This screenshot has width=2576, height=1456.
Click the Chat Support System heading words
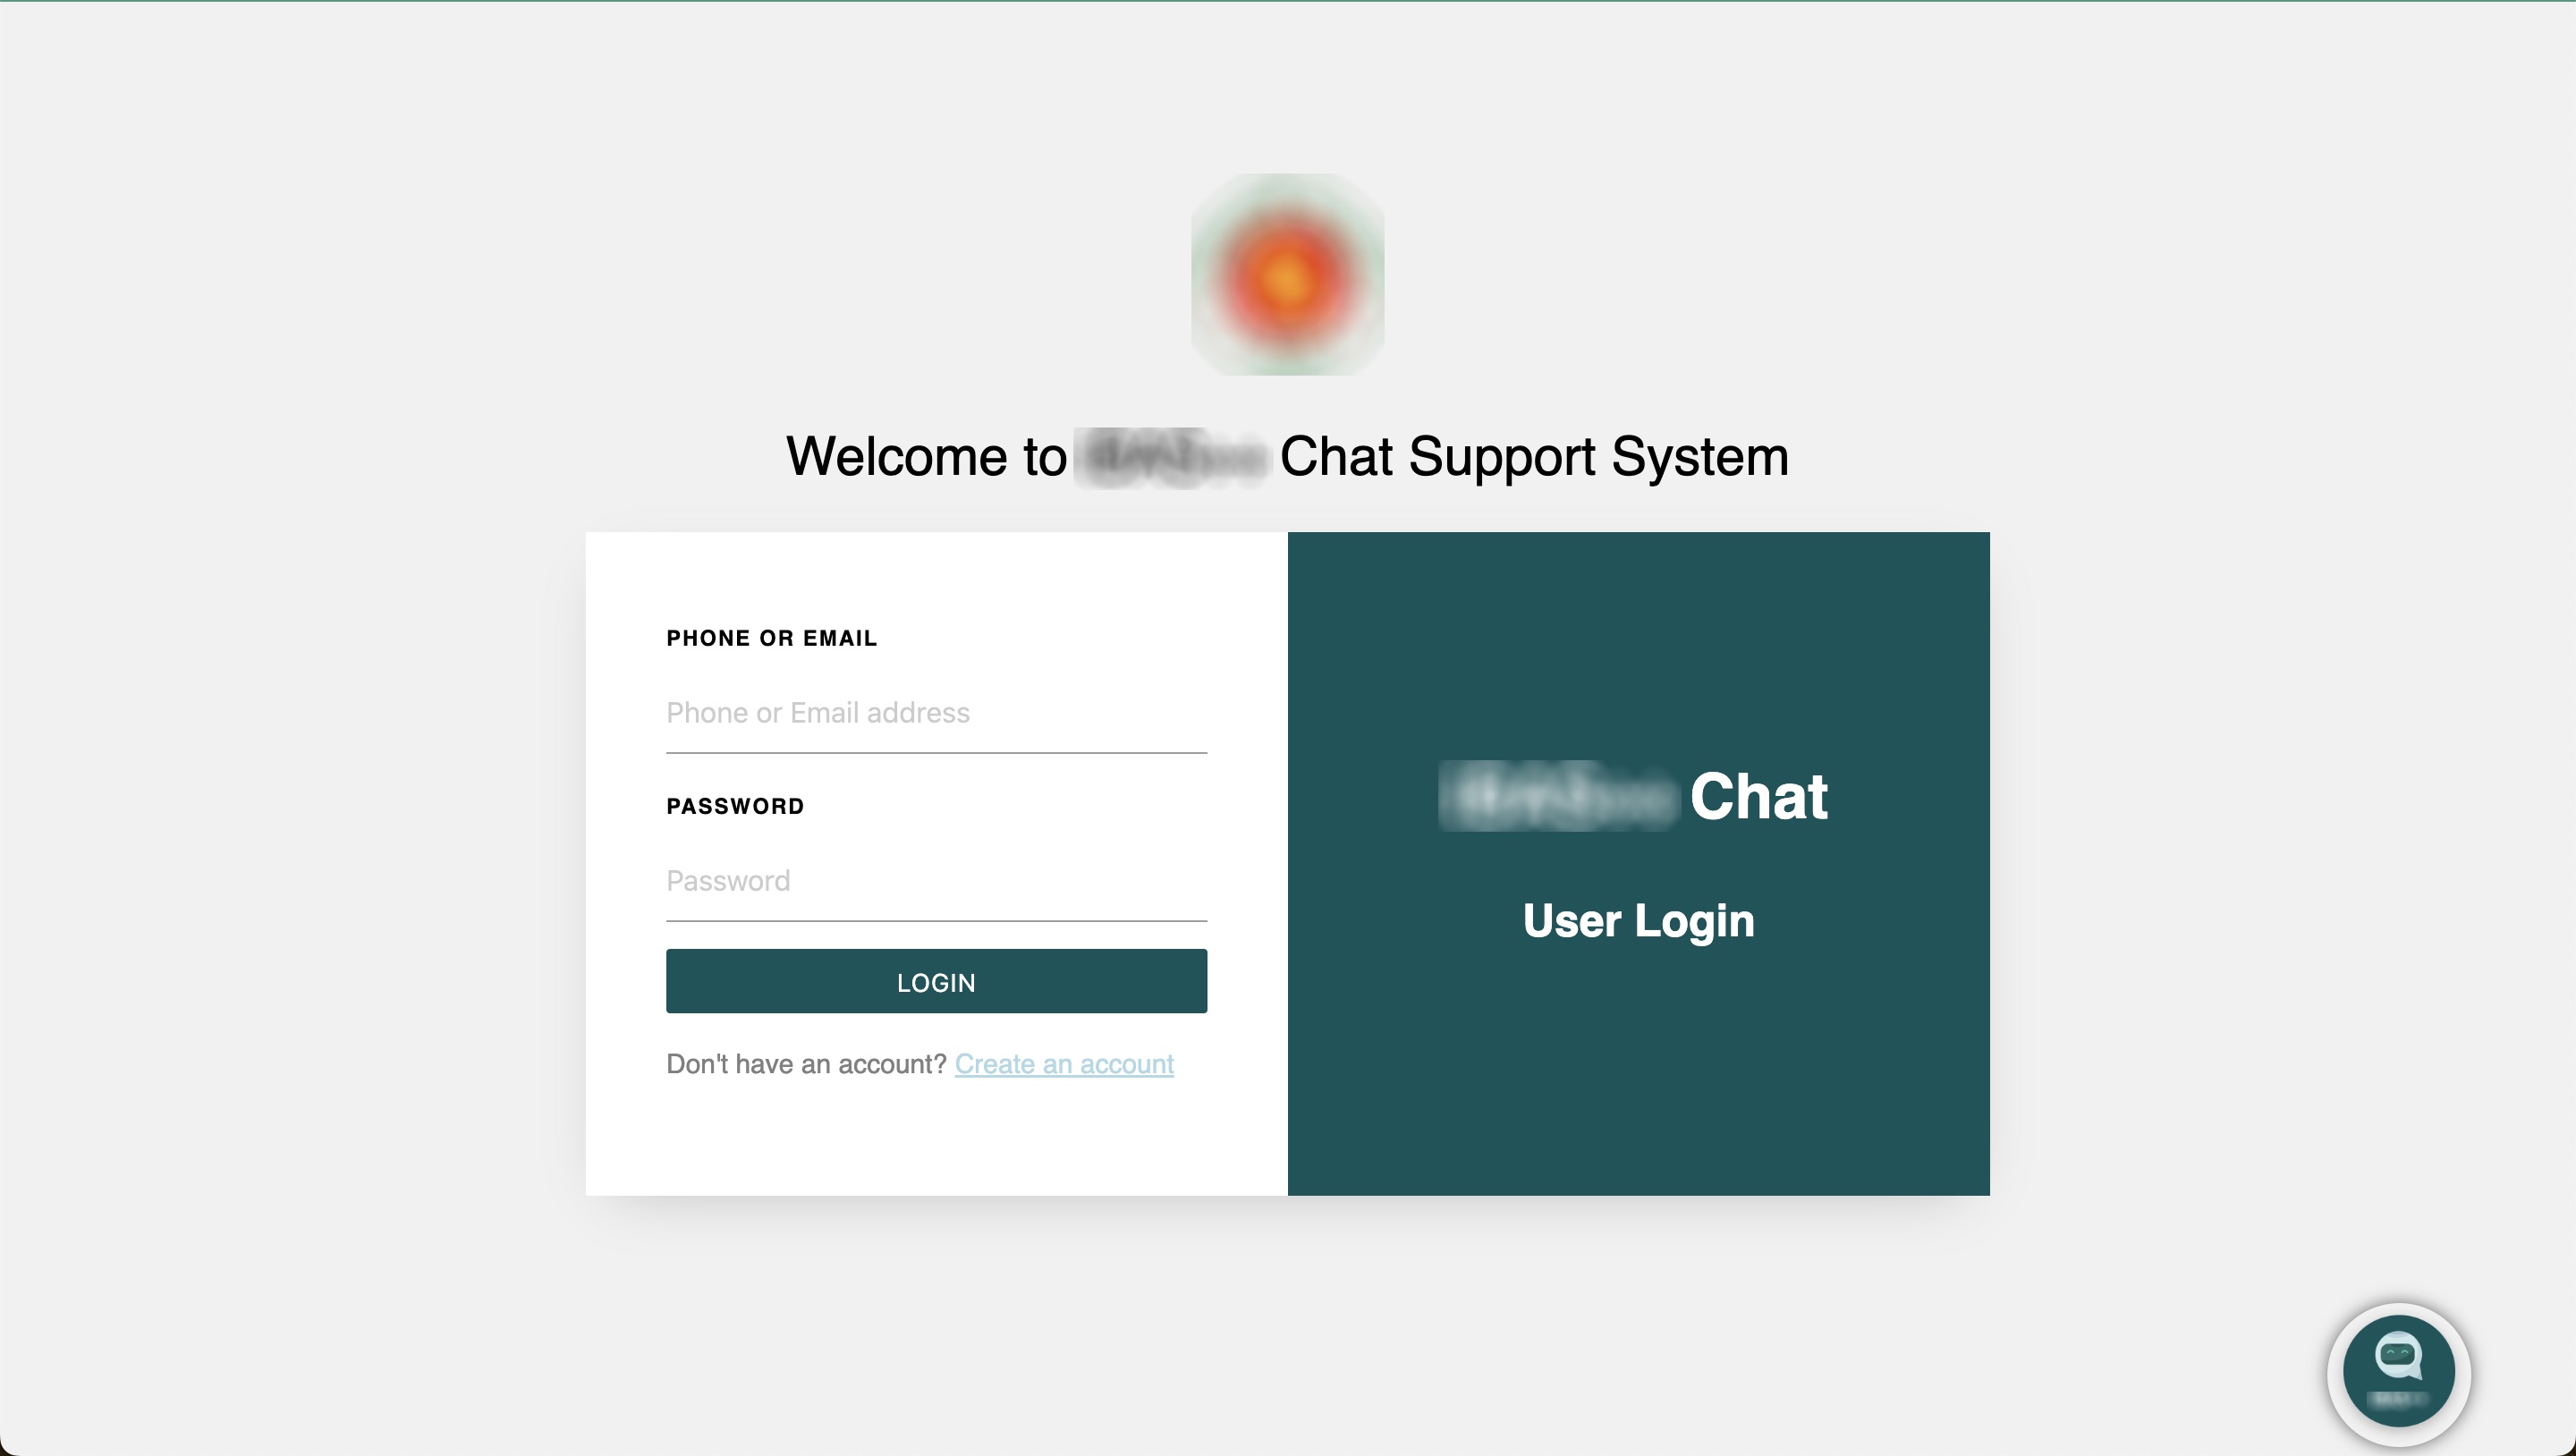tap(1534, 457)
